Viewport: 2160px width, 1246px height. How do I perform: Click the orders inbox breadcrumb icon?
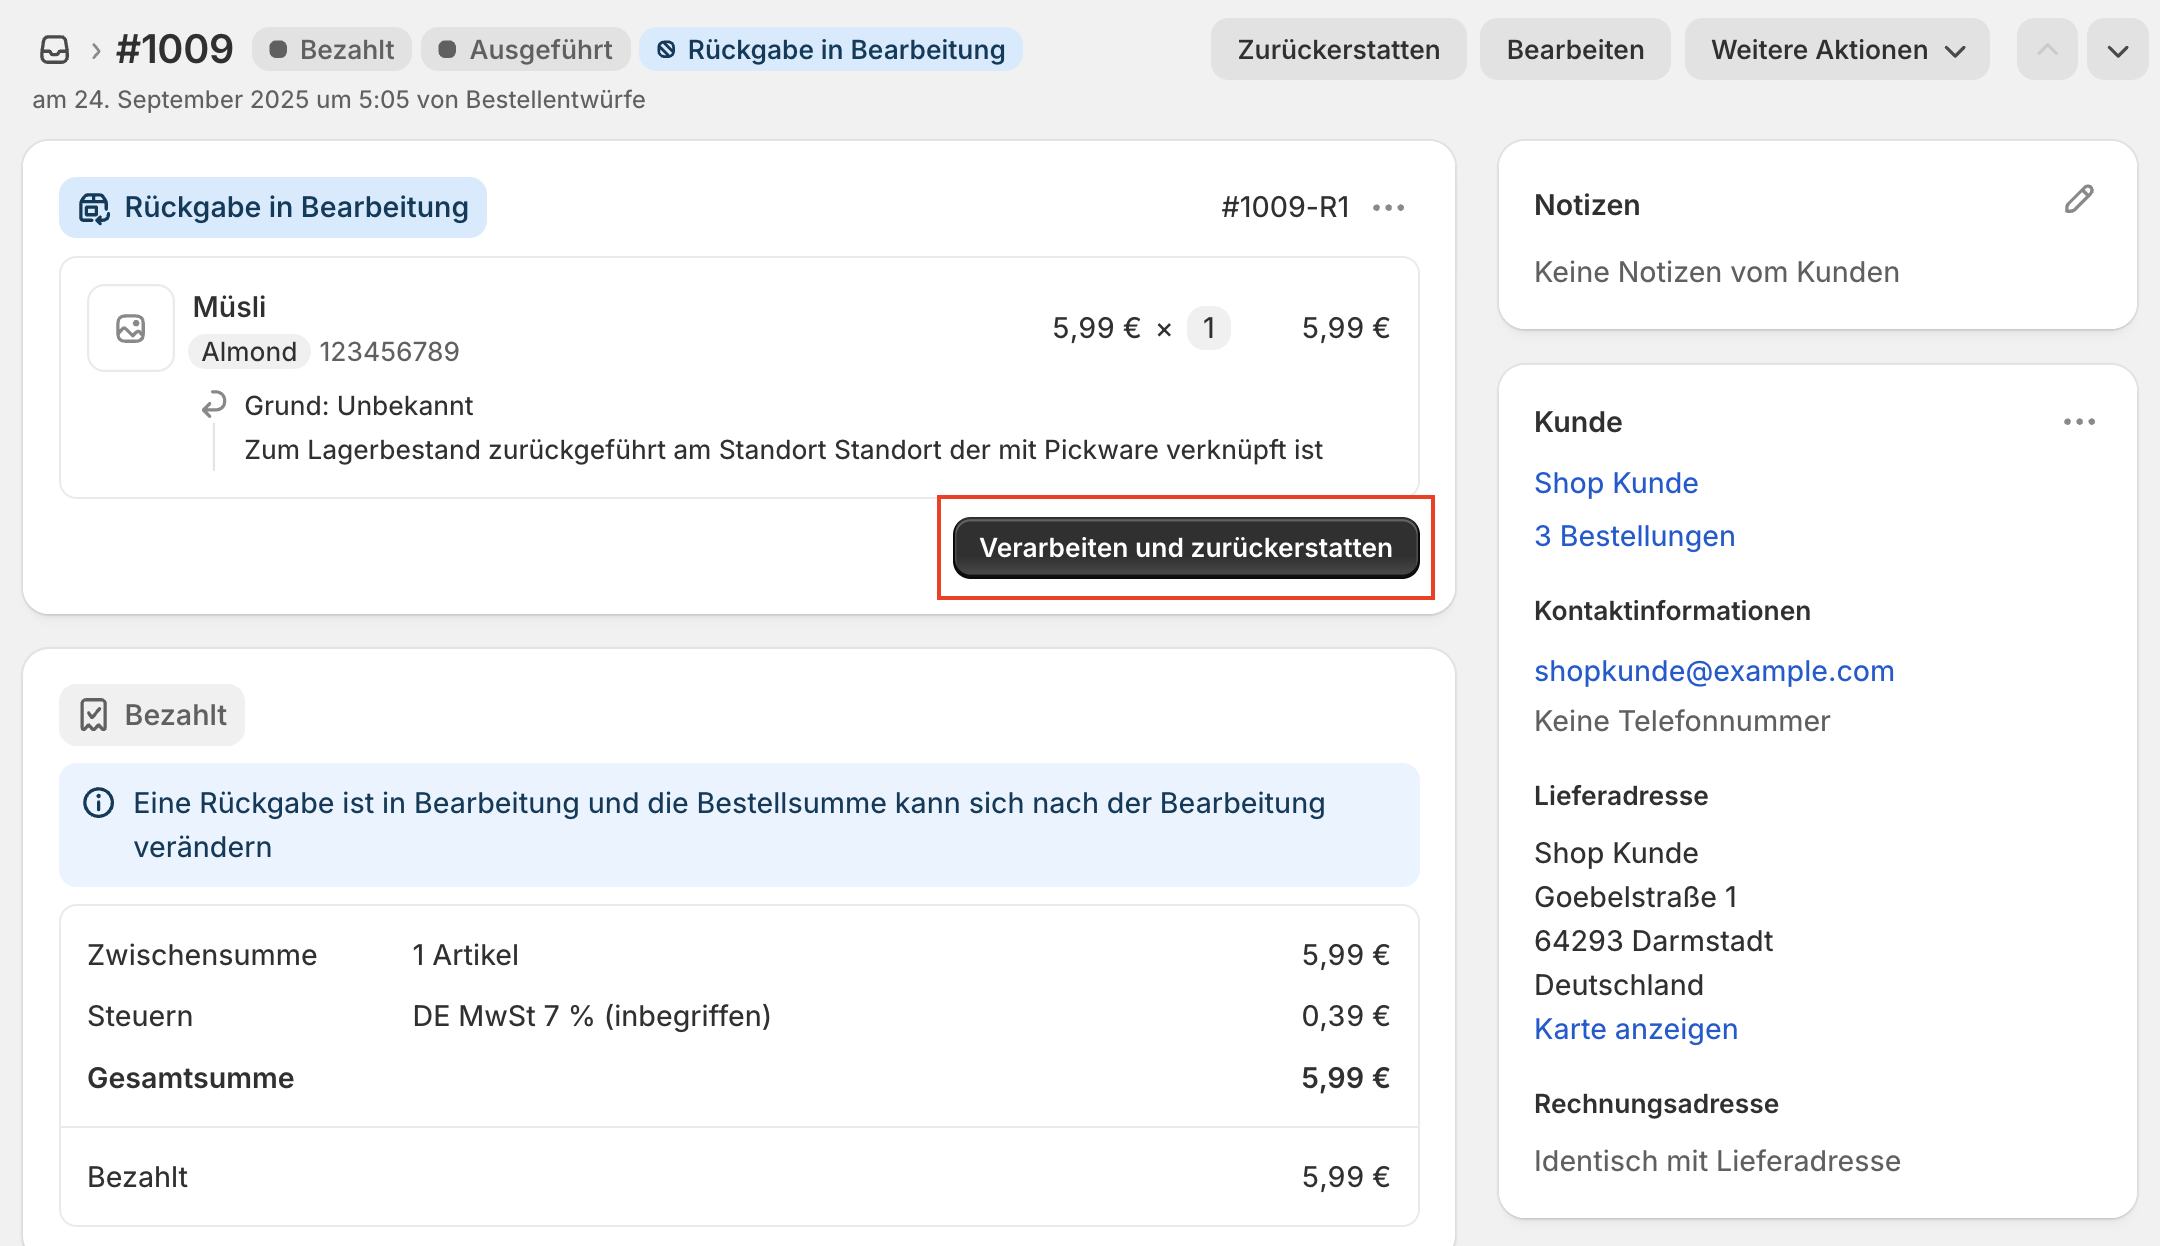tap(55, 50)
